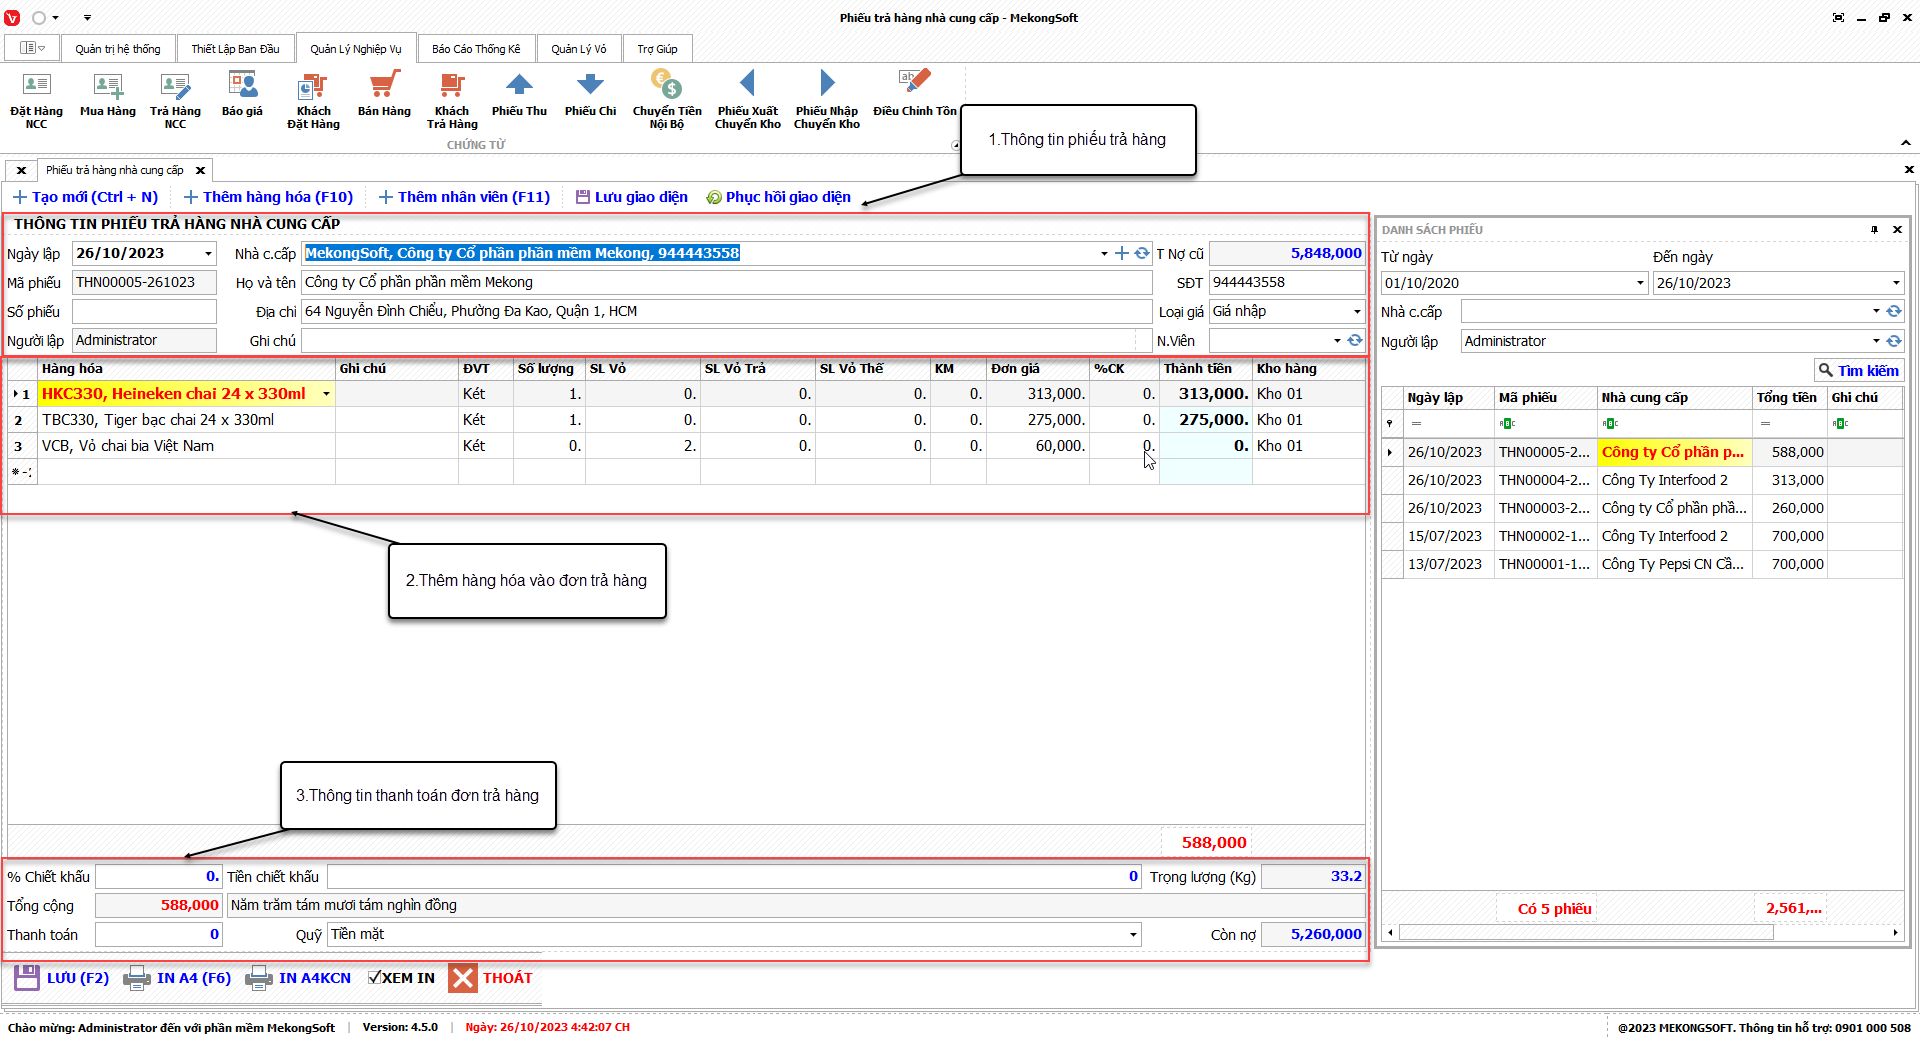The height and width of the screenshot is (1039, 1920).
Task: Switch to Báo Cáo Thống Kê tab
Action: tap(476, 49)
